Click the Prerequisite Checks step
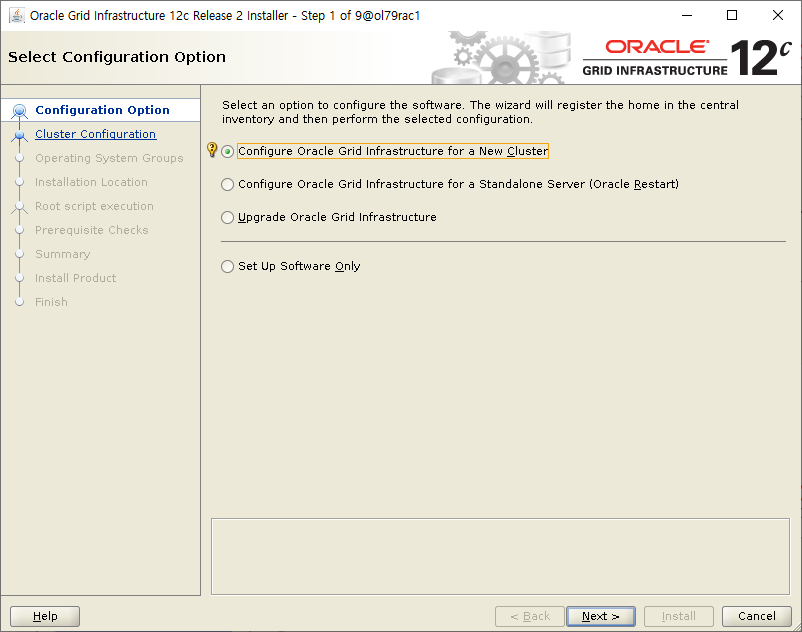The width and height of the screenshot is (802, 632). click(x=92, y=230)
